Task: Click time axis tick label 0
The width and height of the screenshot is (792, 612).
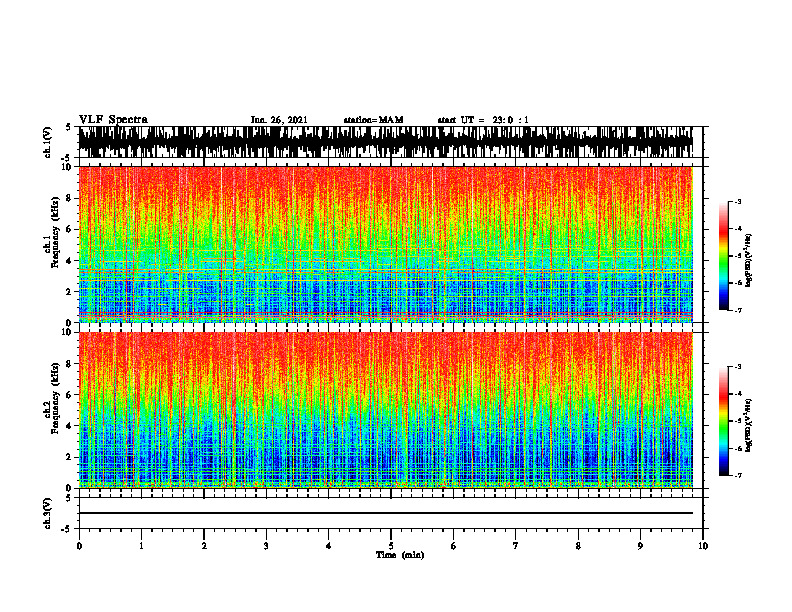Action: coord(79,546)
